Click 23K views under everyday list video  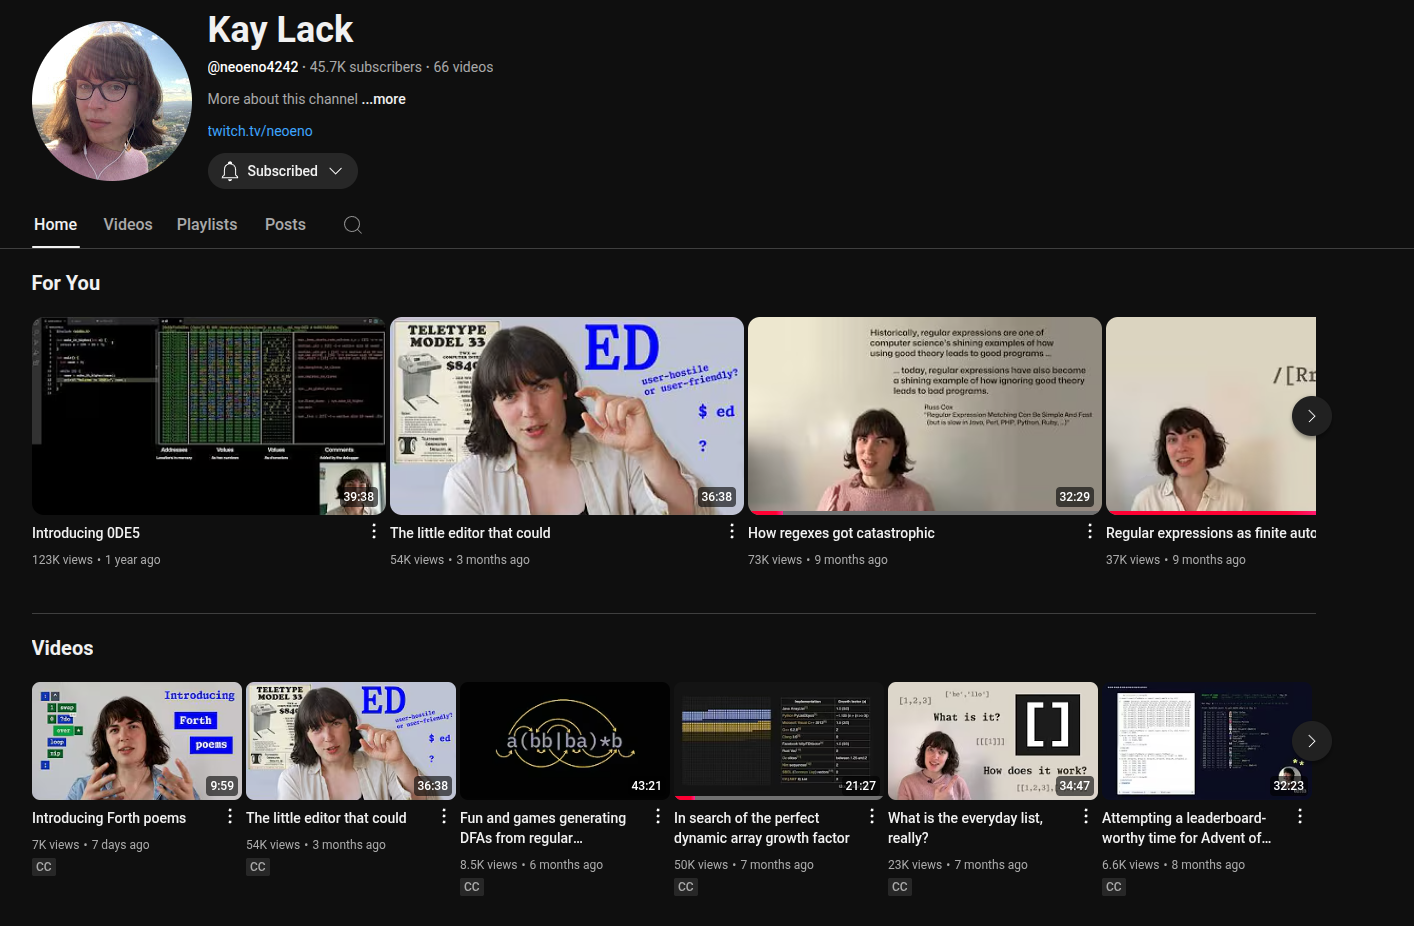point(915,865)
